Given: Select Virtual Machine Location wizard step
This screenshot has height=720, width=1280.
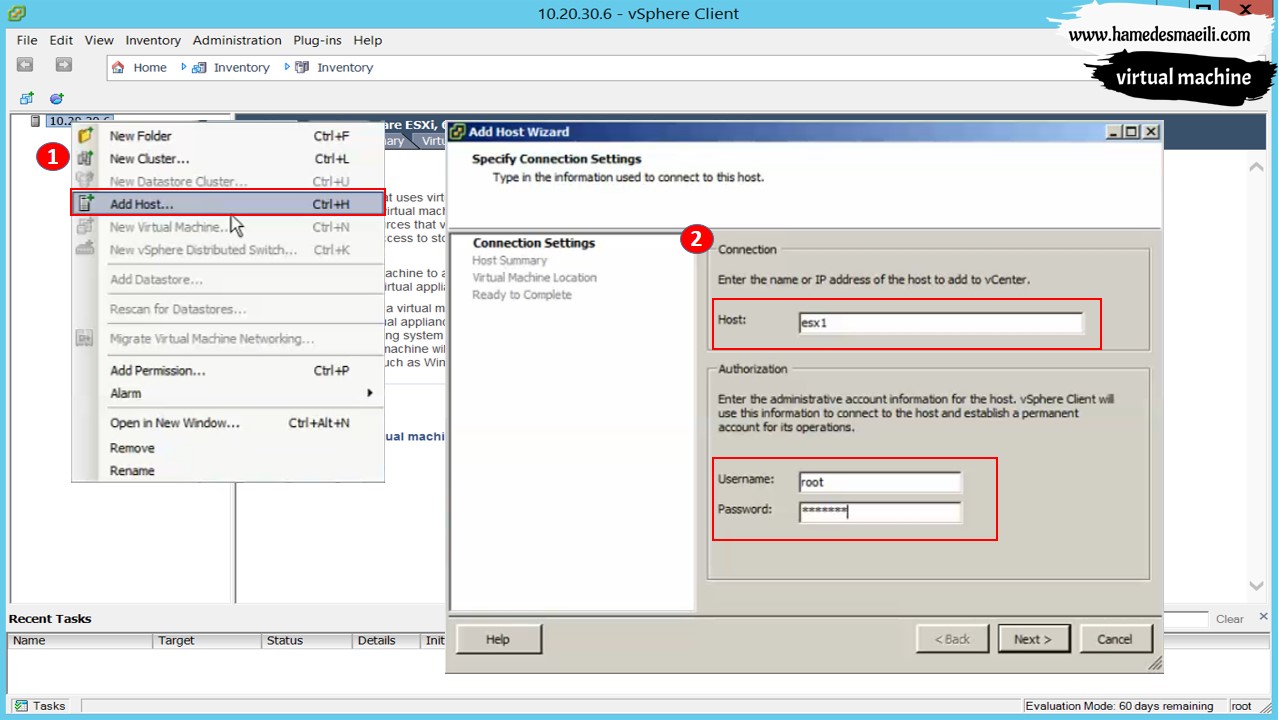Looking at the screenshot, I should click(534, 277).
